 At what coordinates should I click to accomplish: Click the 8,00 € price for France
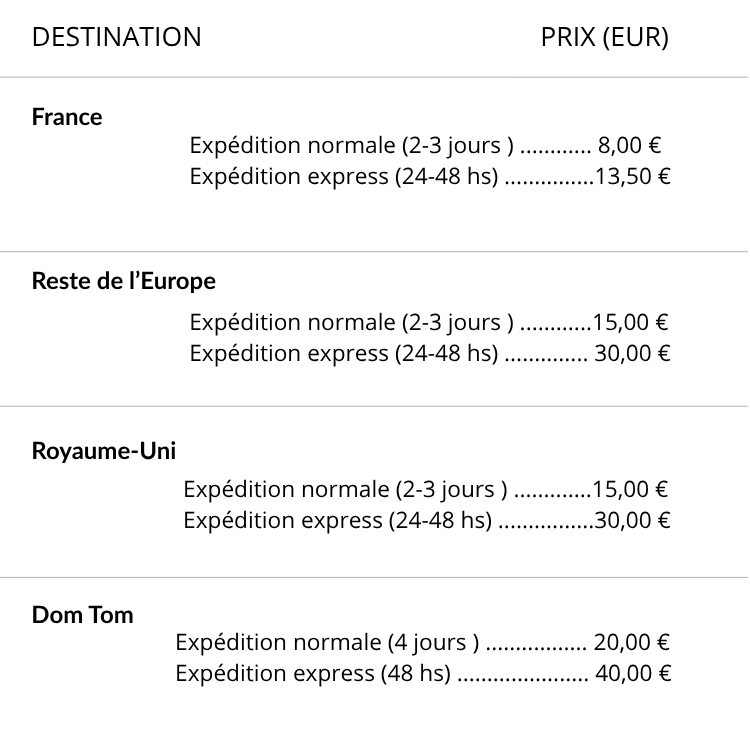629,146
